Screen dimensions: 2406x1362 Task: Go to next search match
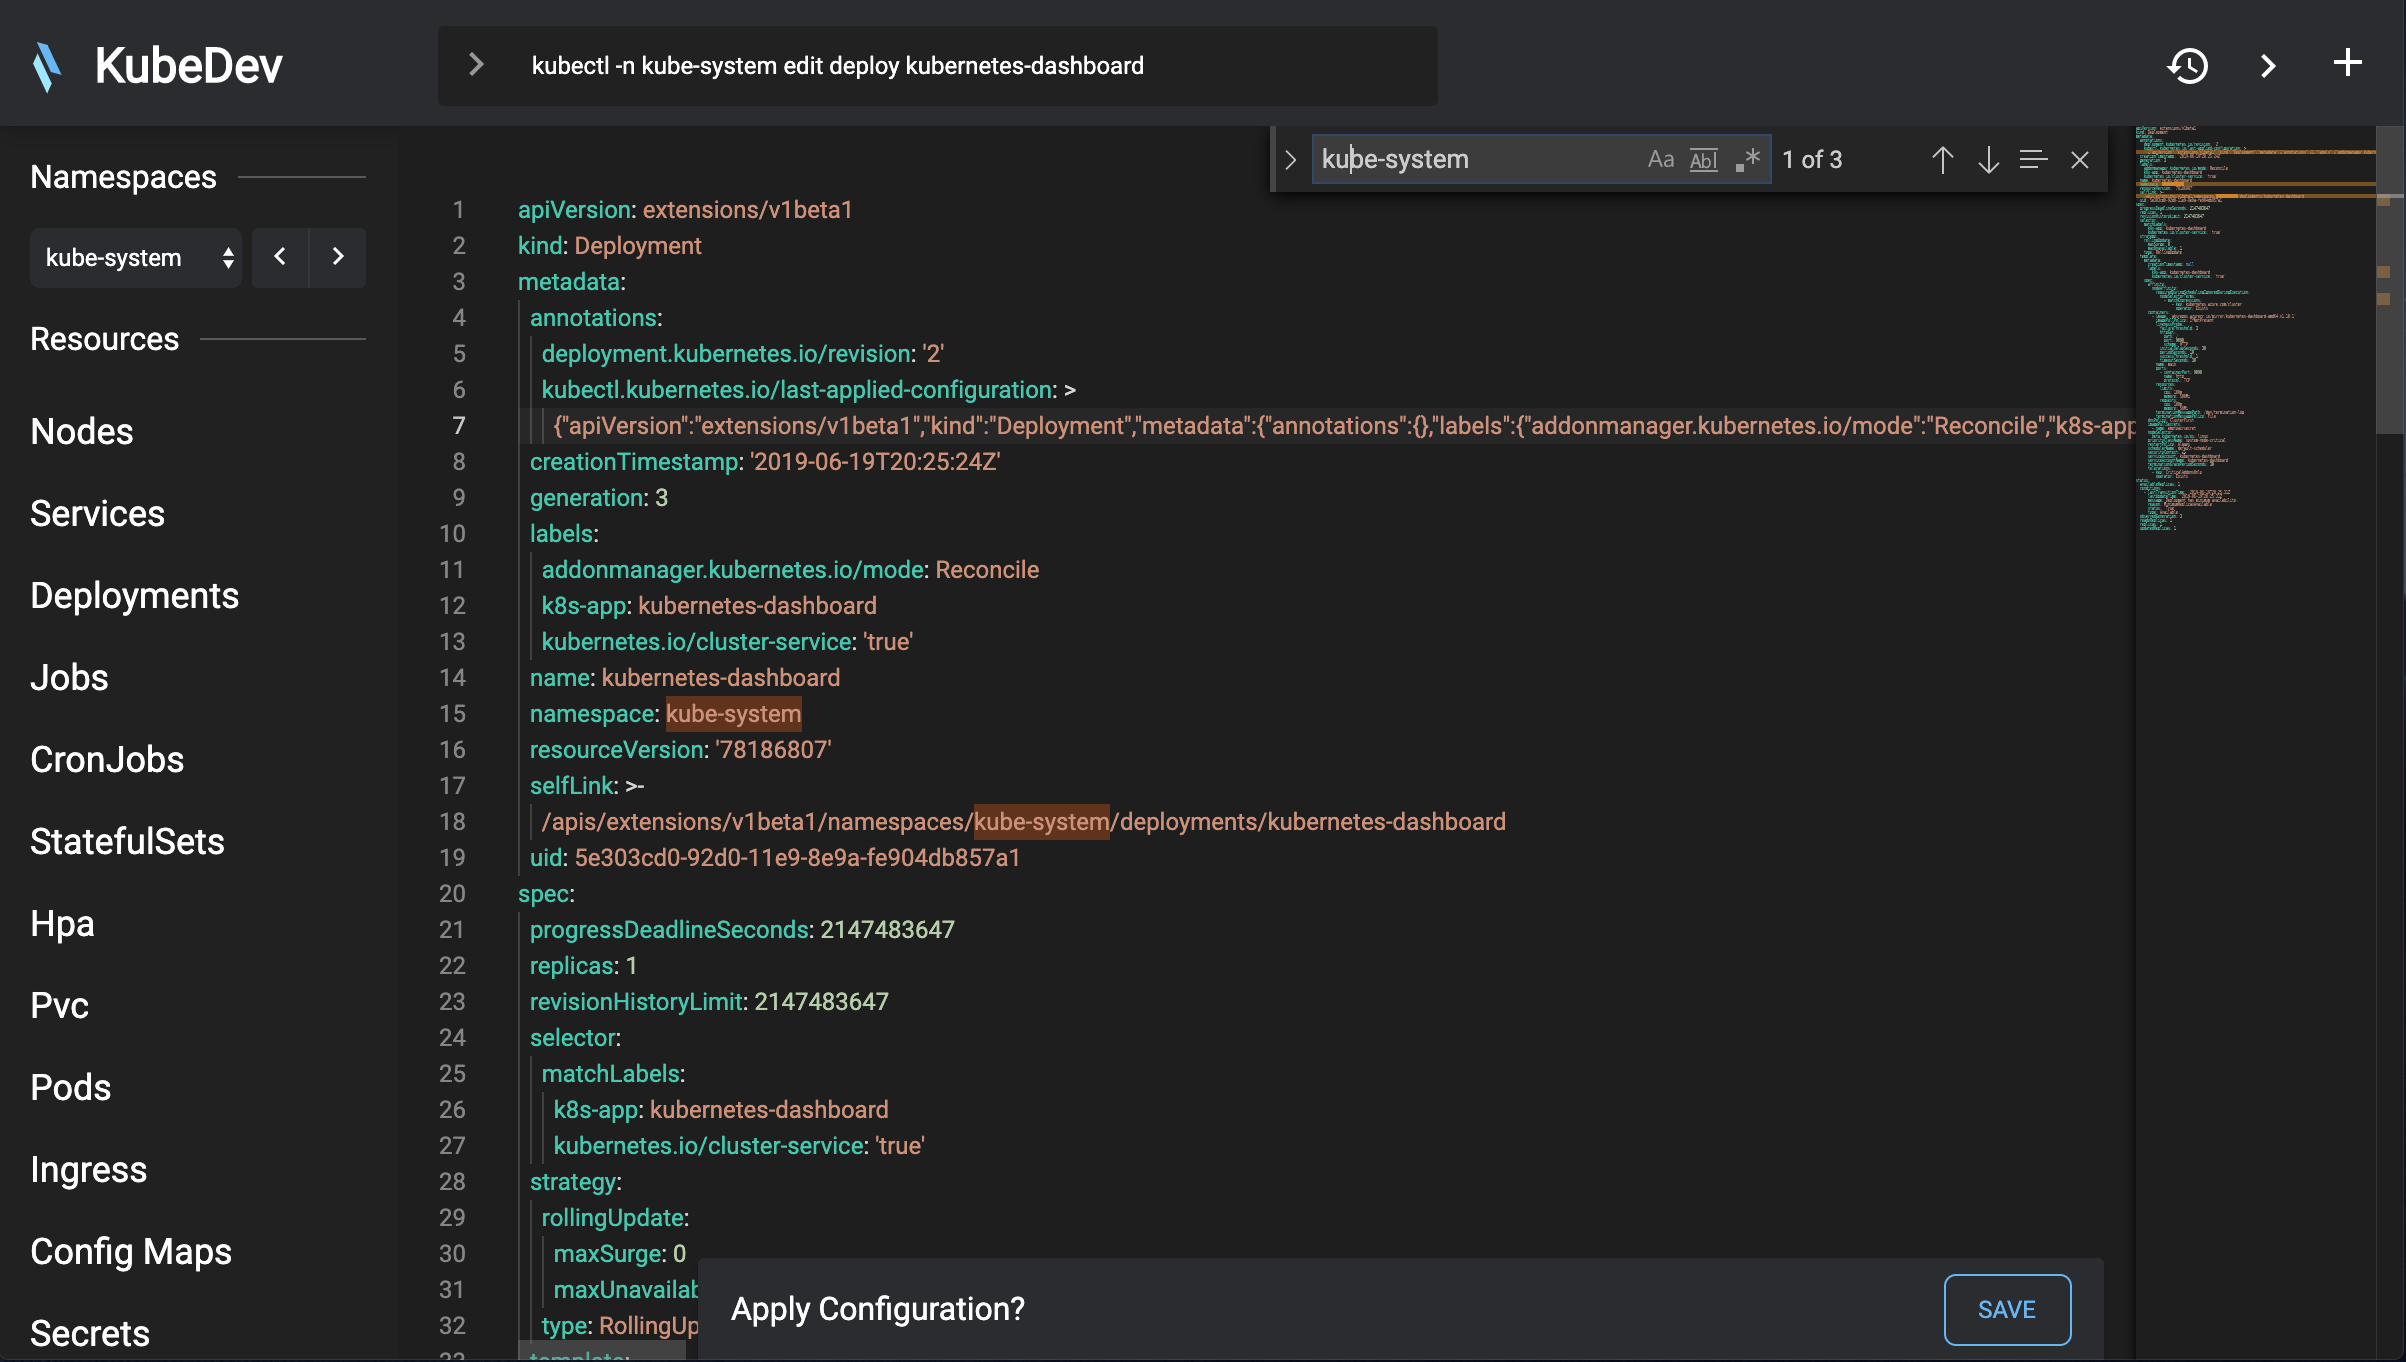pos(1988,160)
